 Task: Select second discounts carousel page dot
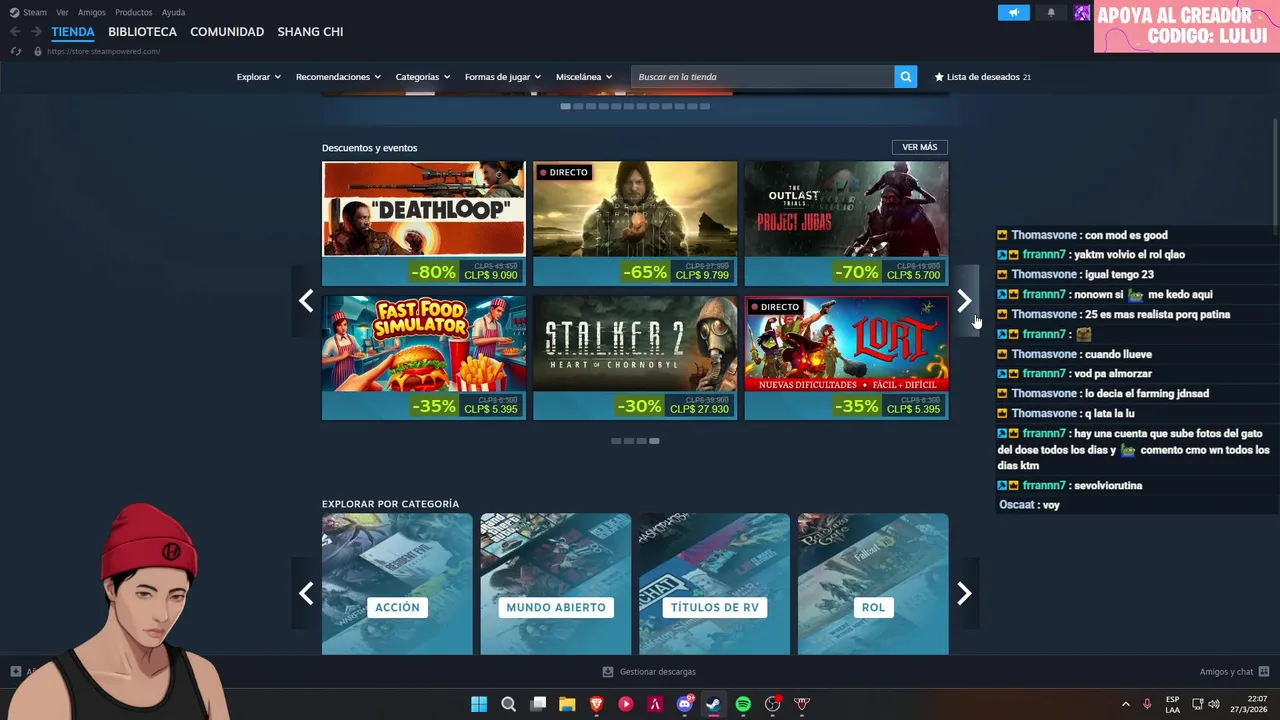[628, 441]
